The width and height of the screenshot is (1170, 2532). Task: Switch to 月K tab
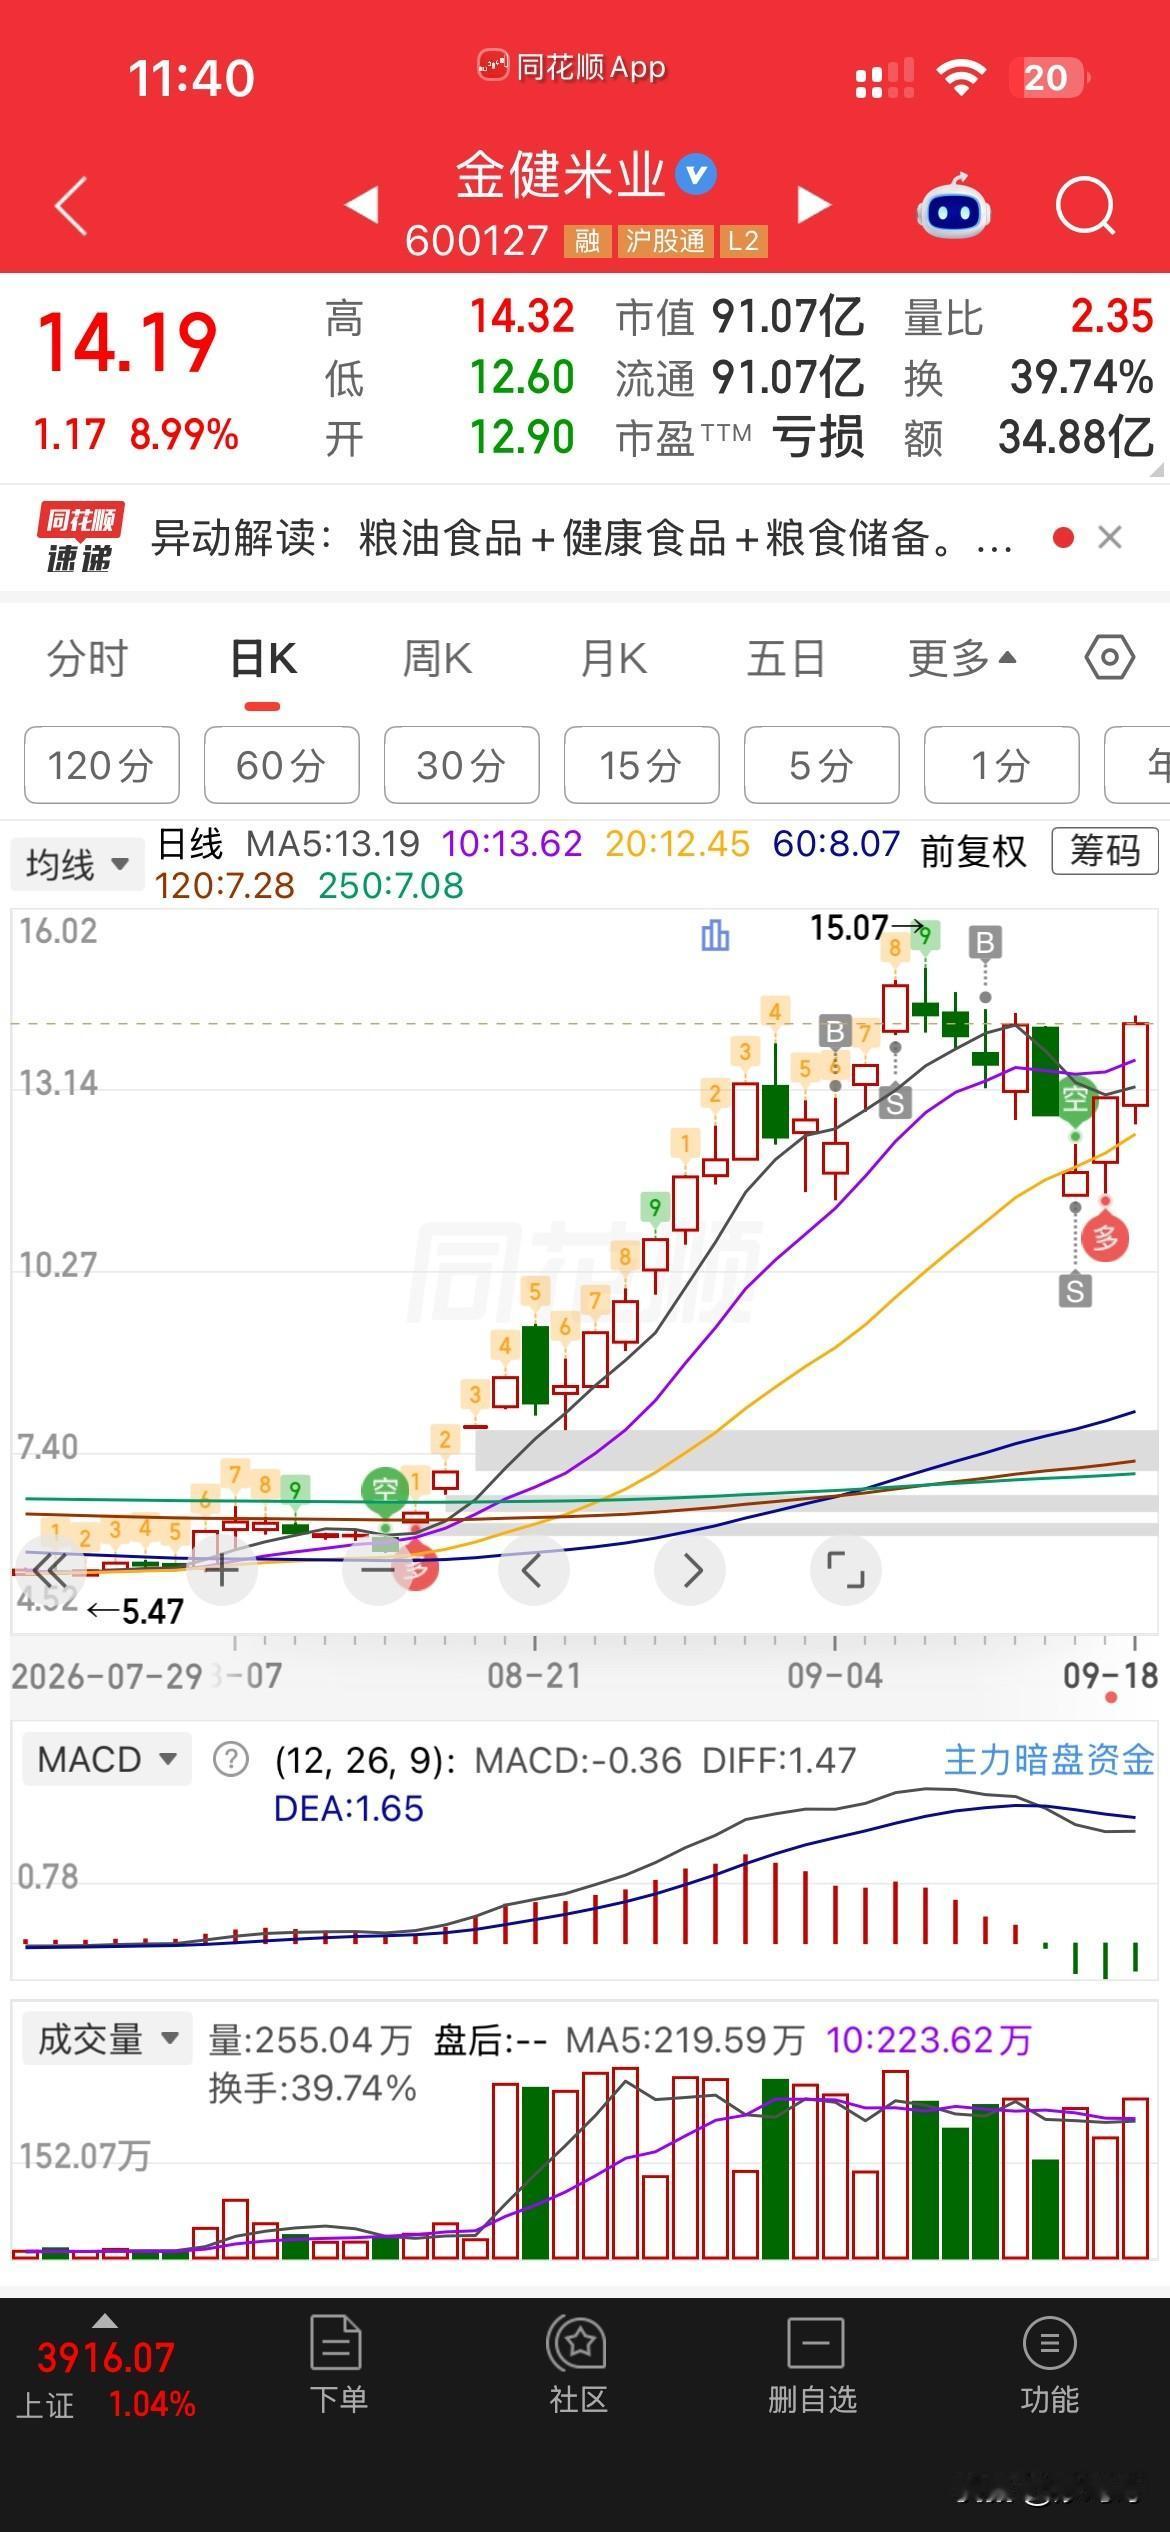613,658
